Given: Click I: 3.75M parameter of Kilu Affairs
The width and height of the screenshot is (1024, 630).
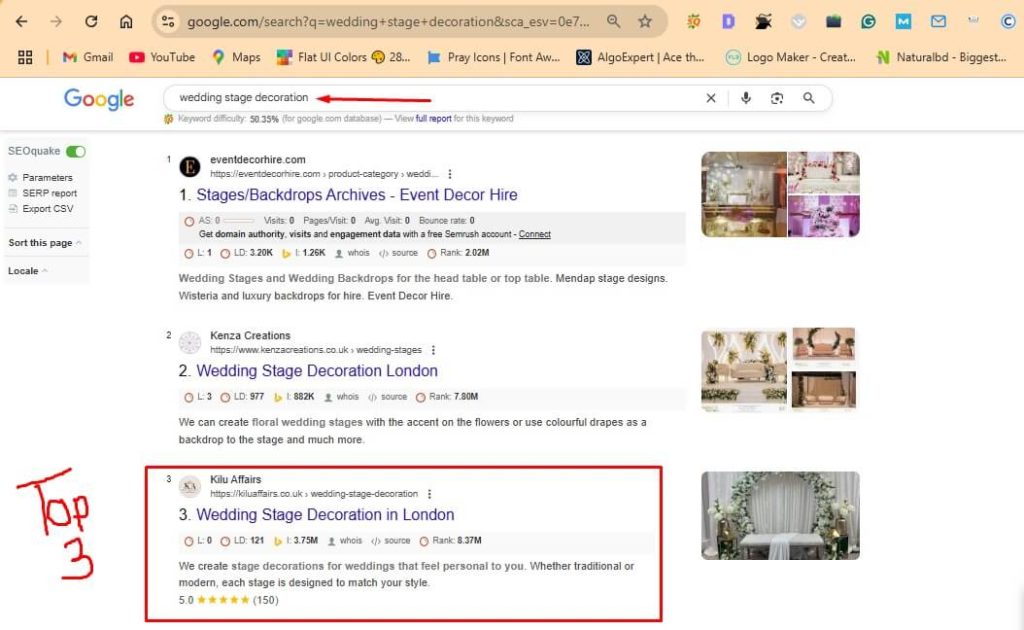Looking at the screenshot, I should (296, 541).
